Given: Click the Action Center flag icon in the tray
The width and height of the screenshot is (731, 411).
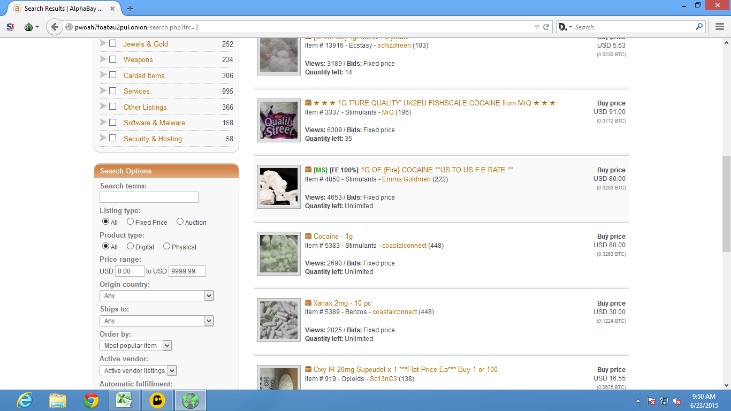Looking at the screenshot, I should point(651,401).
